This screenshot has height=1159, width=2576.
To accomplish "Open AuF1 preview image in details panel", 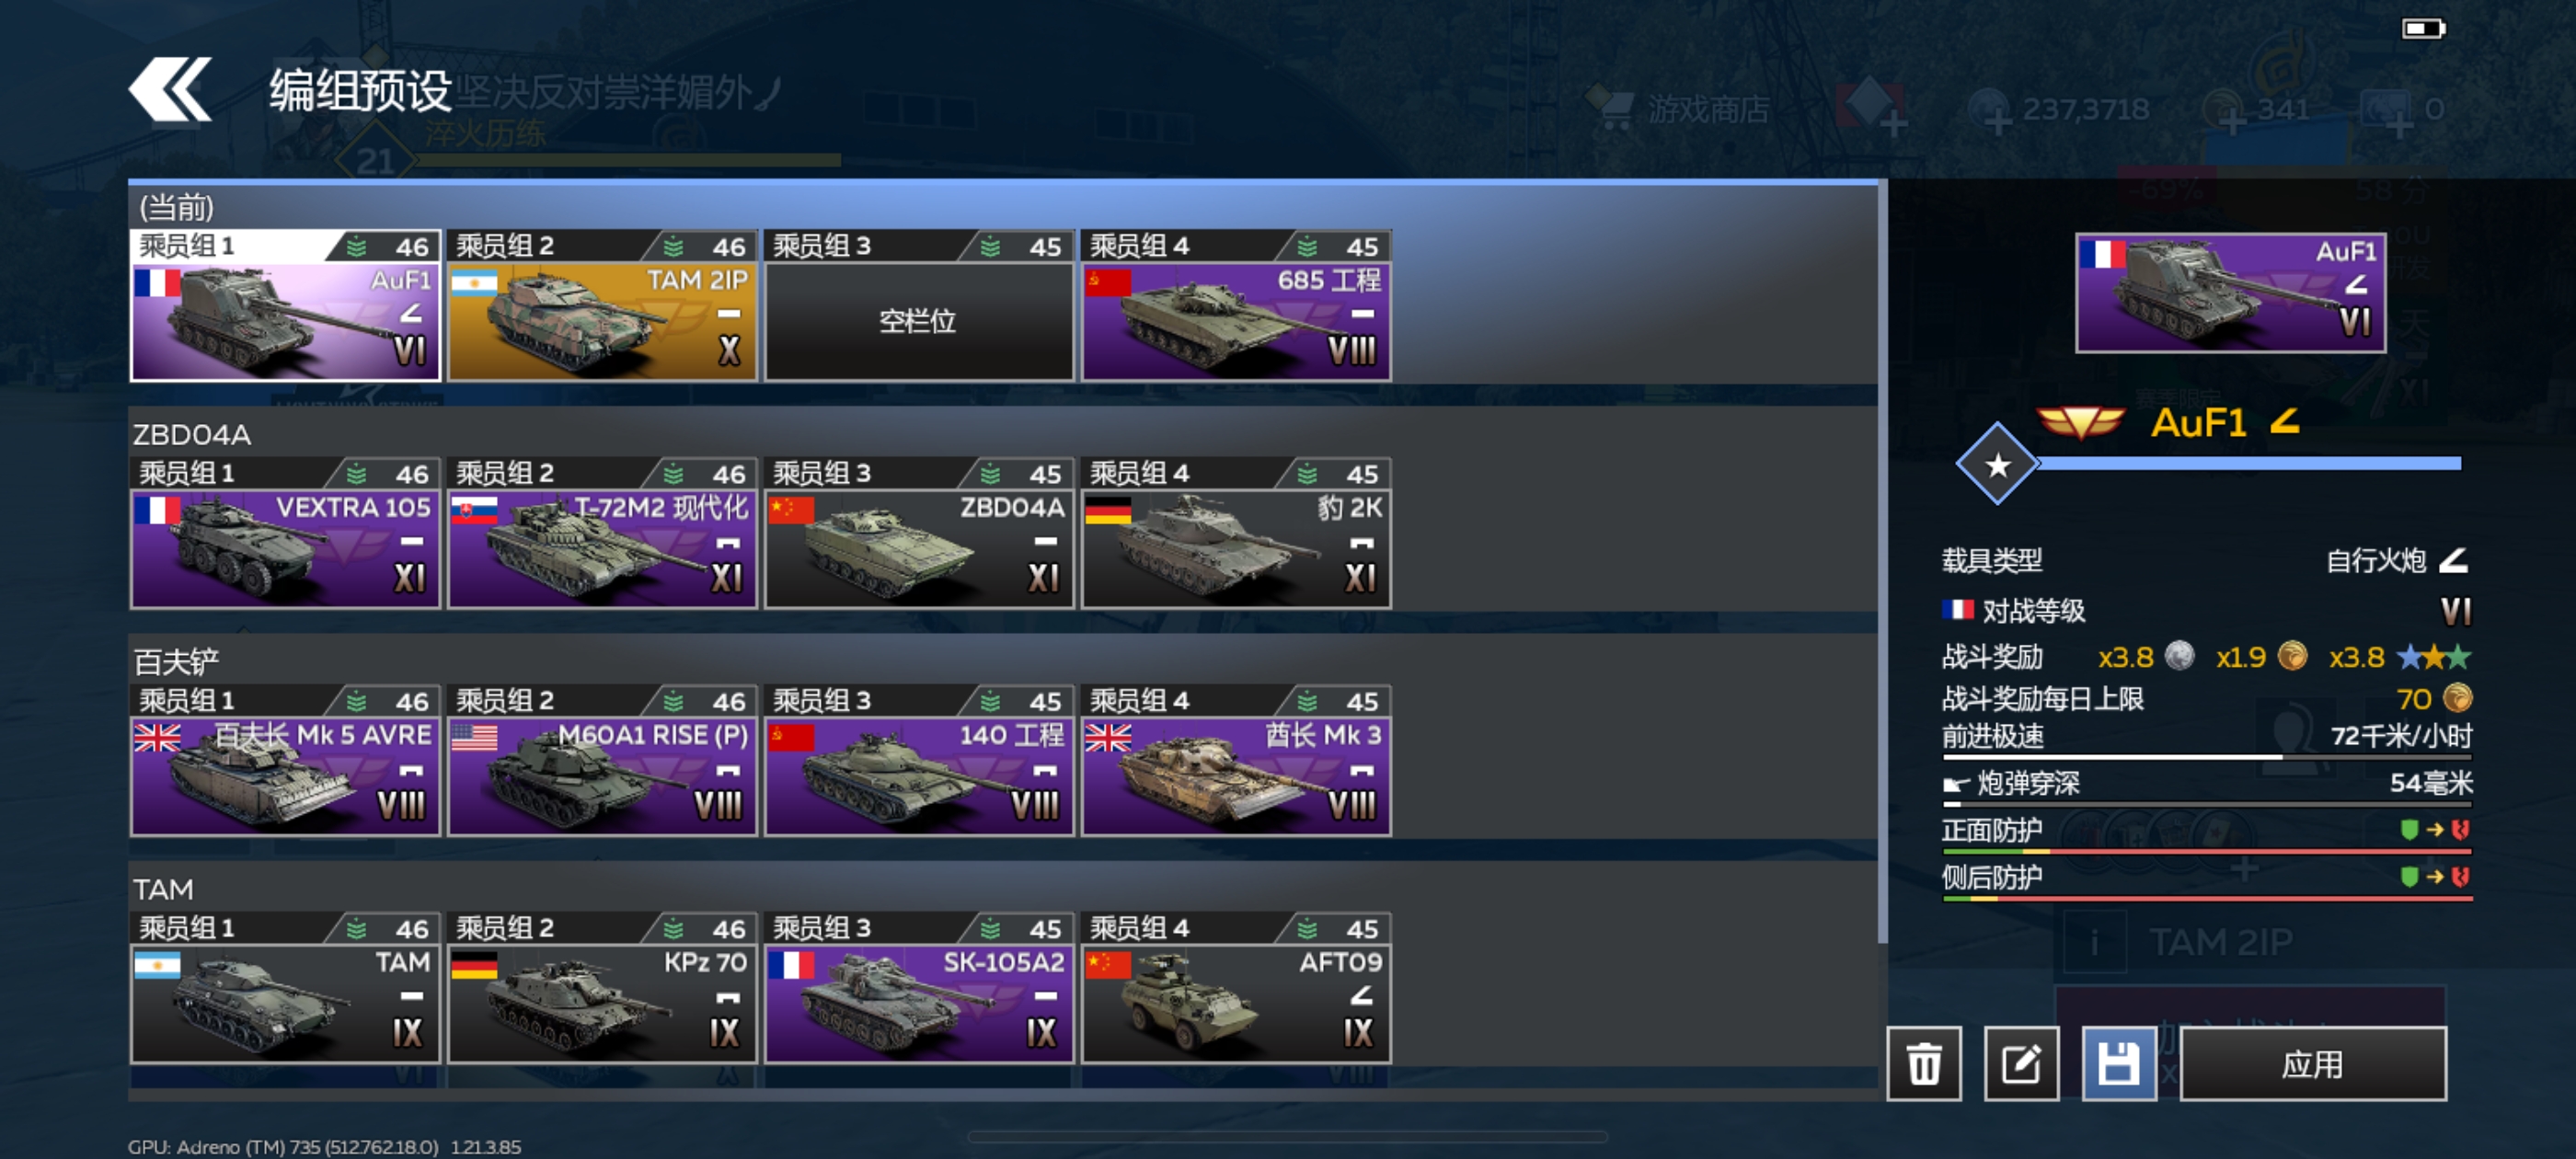I will [x=2230, y=293].
